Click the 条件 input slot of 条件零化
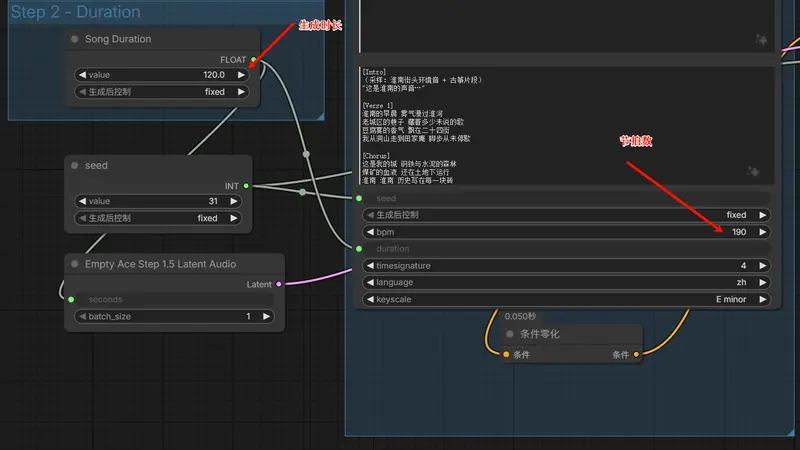The height and width of the screenshot is (450, 800). pos(506,354)
